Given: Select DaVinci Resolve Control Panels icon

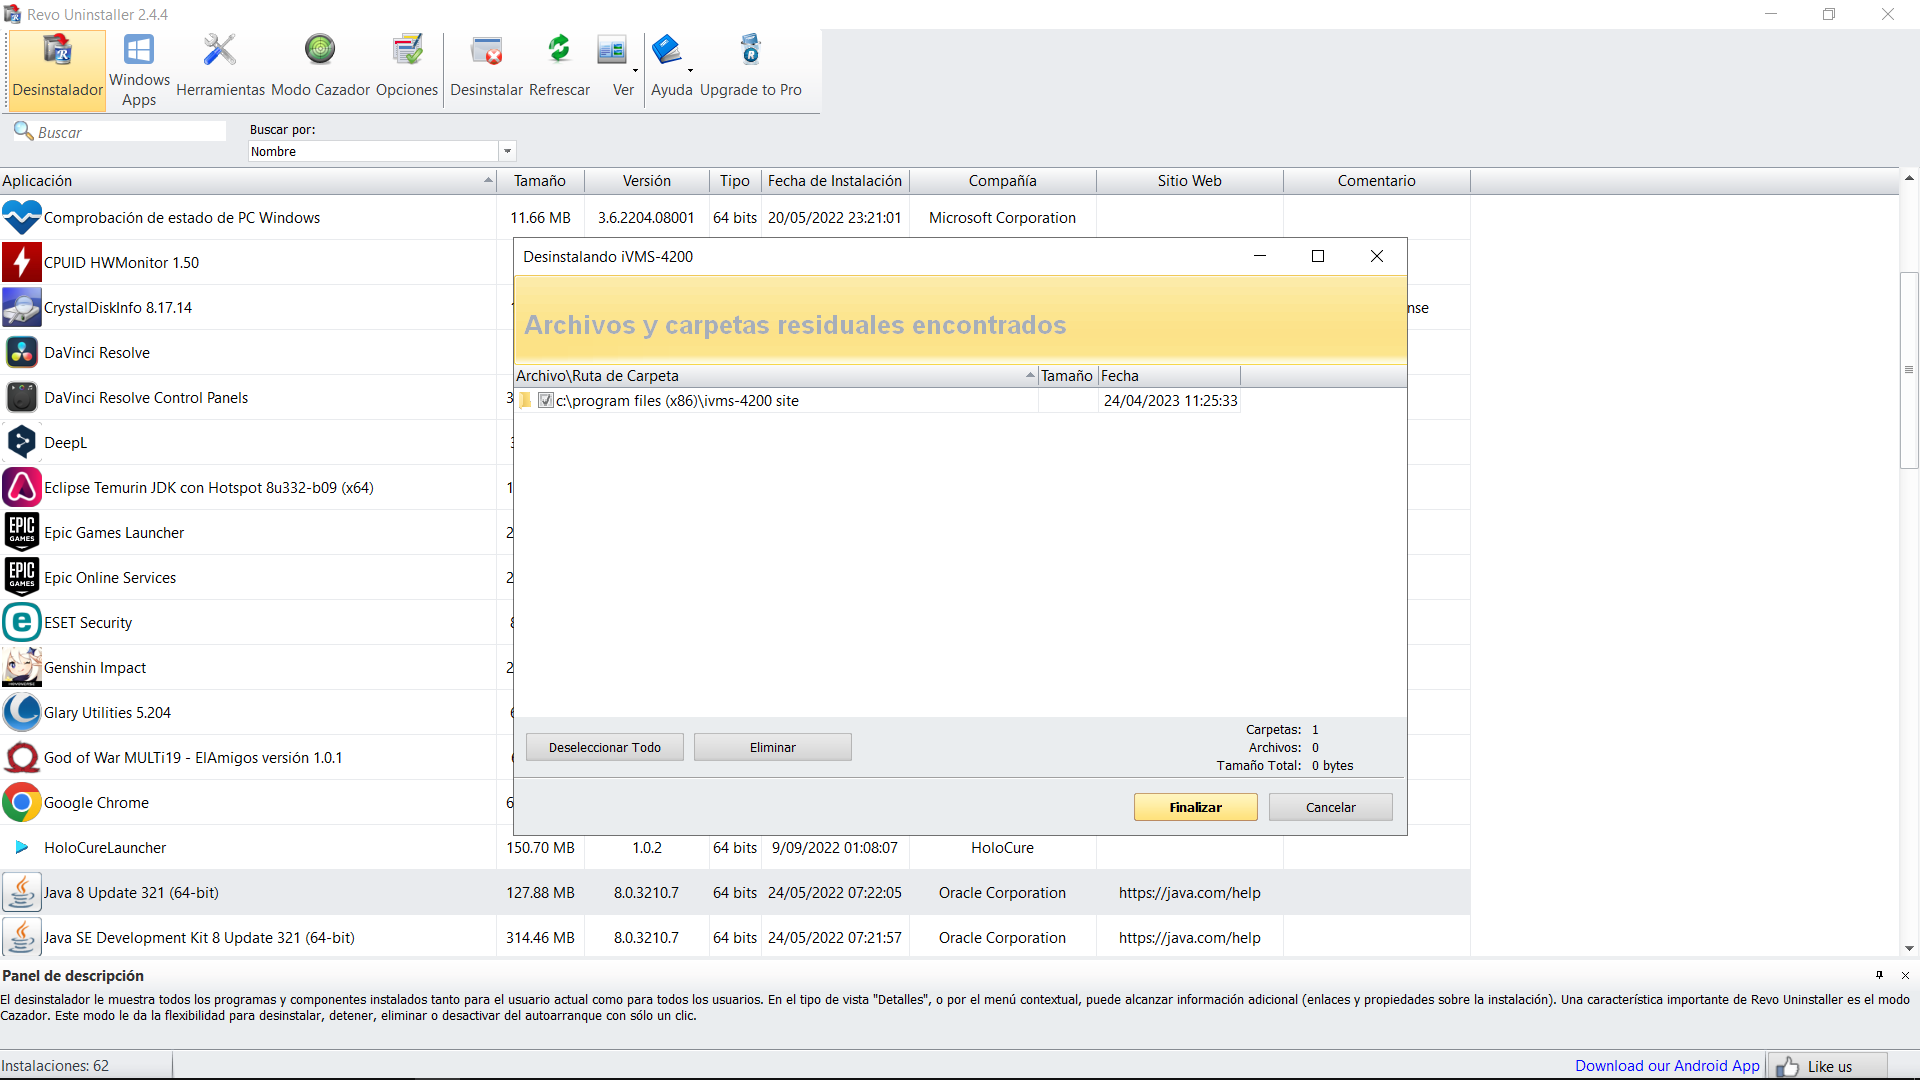Looking at the screenshot, I should [22, 397].
